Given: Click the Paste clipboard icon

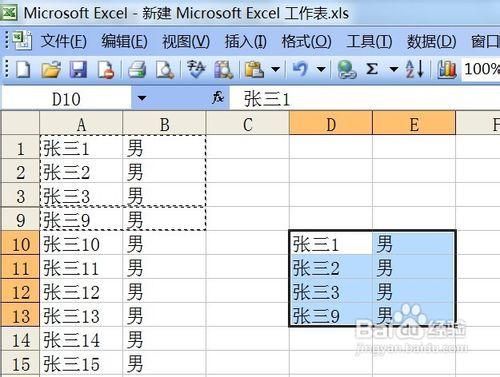Looking at the screenshot, I should (254, 70).
